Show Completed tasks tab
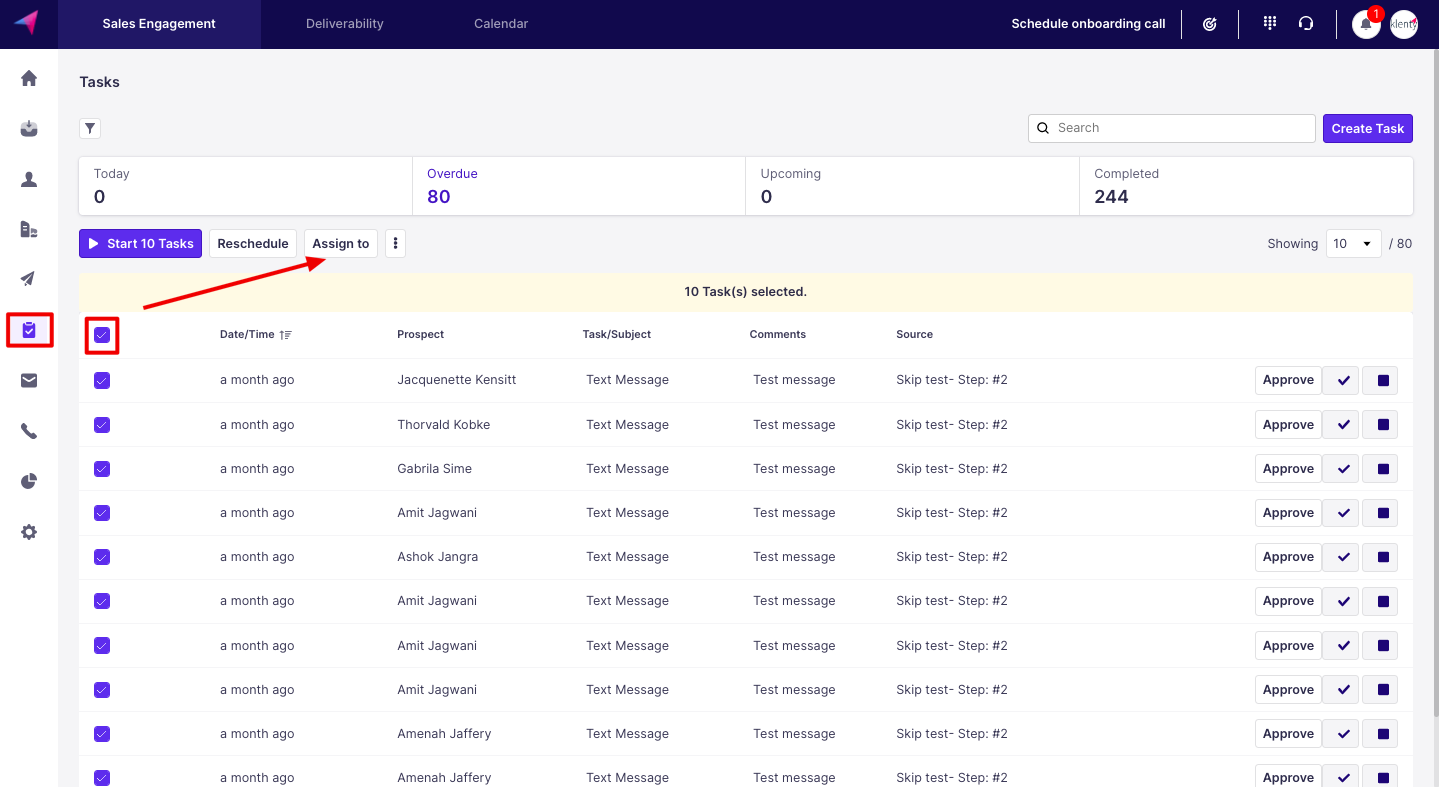 pyautogui.click(x=1247, y=186)
